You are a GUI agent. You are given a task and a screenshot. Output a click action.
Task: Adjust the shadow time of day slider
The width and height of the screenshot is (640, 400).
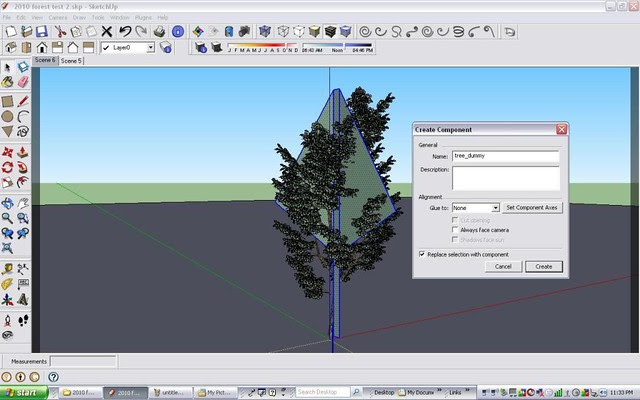point(337,47)
